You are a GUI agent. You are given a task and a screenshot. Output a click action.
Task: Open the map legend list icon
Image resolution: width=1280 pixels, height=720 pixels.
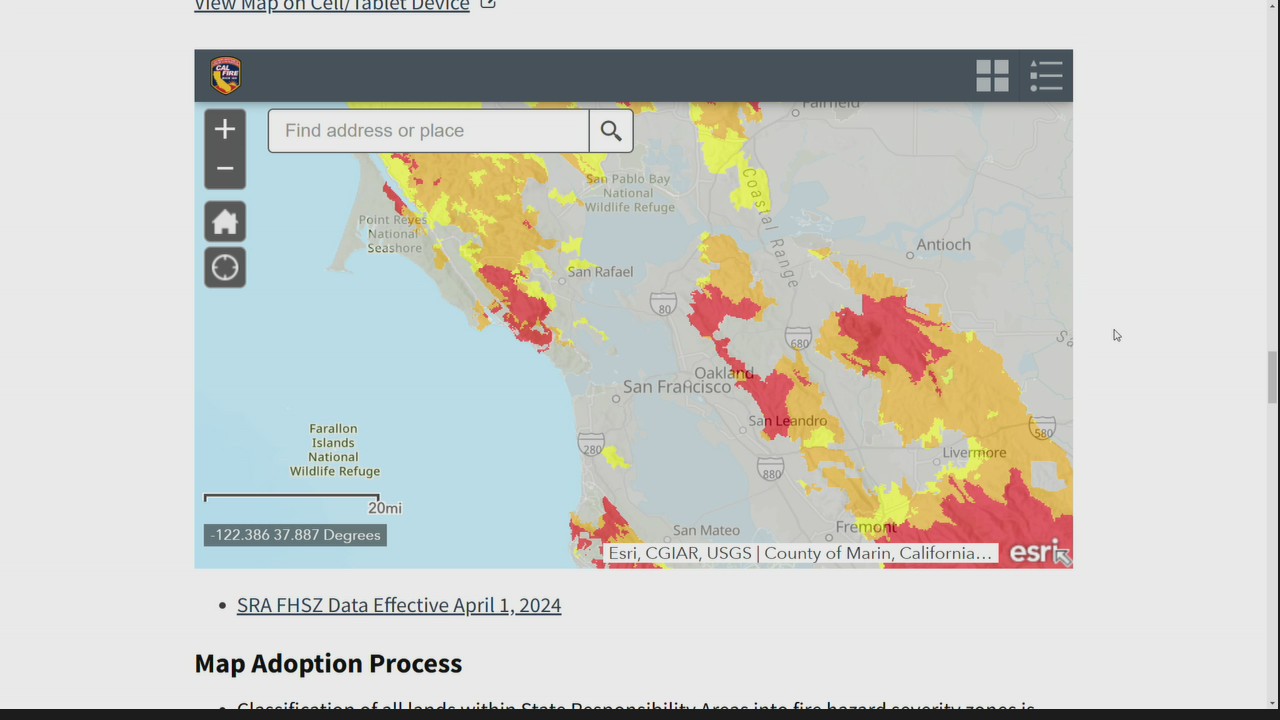(1046, 76)
